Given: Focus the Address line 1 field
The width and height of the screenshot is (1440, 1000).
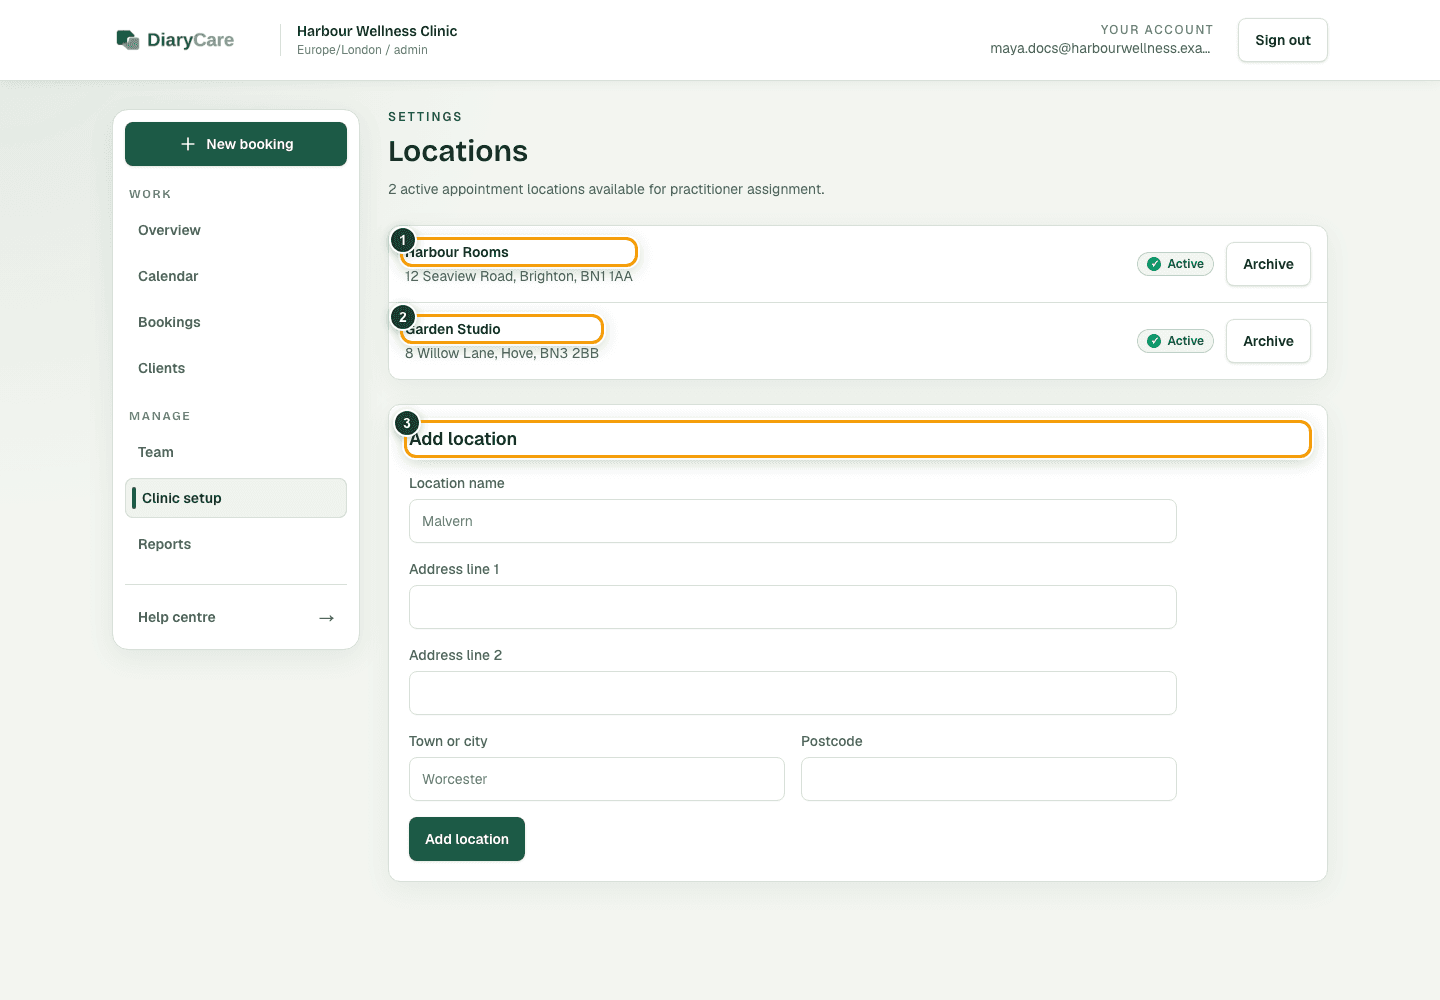Looking at the screenshot, I should (x=793, y=607).
